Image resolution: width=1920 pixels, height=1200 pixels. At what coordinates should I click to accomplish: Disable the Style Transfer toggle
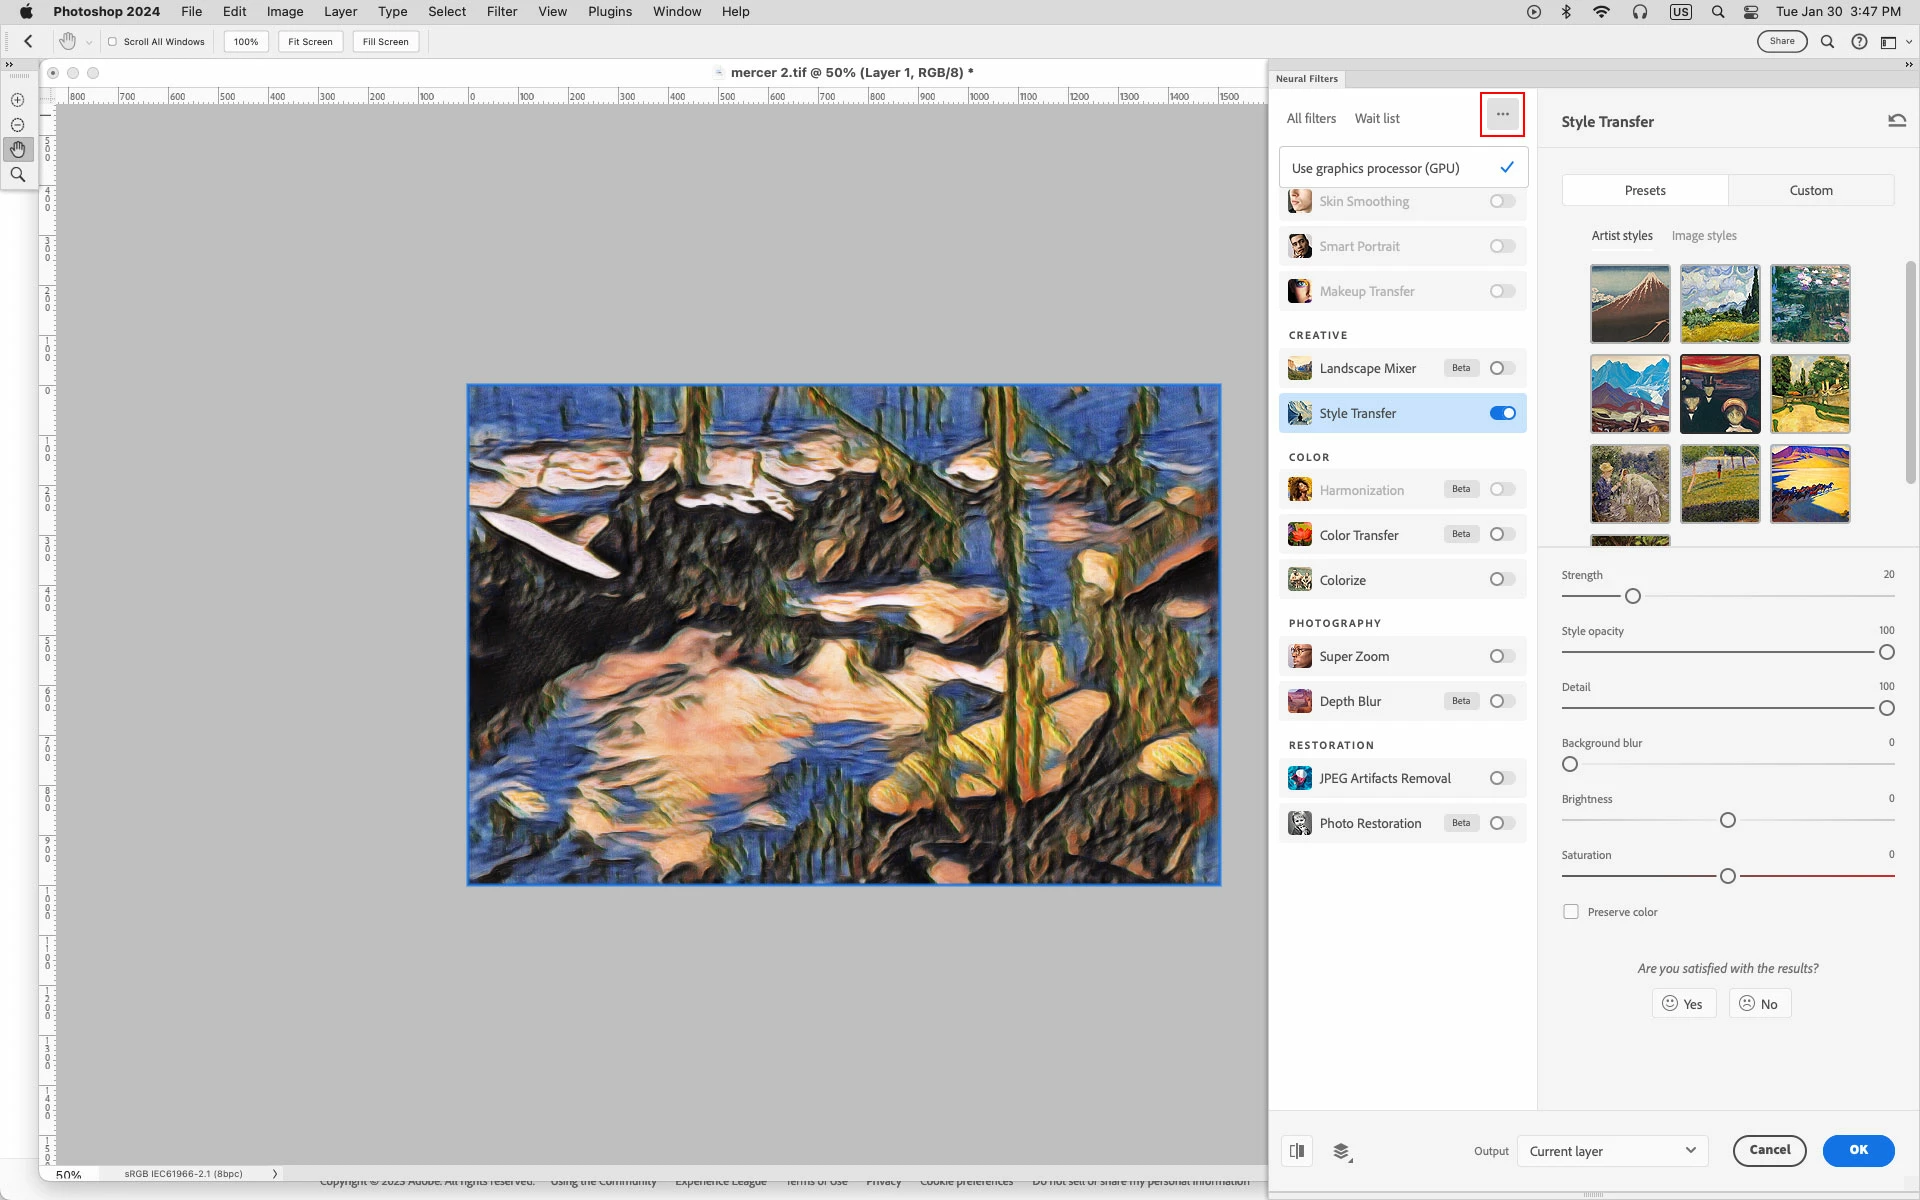pos(1502,413)
